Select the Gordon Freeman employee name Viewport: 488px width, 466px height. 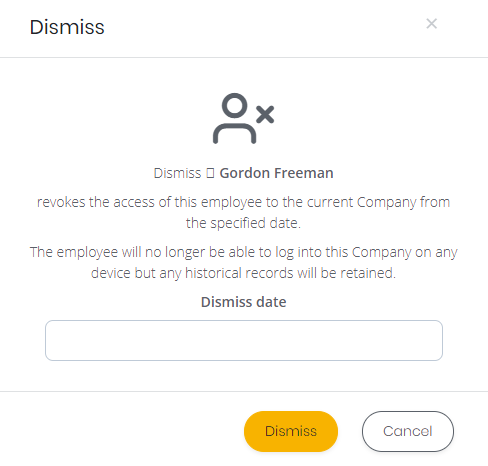click(276, 173)
